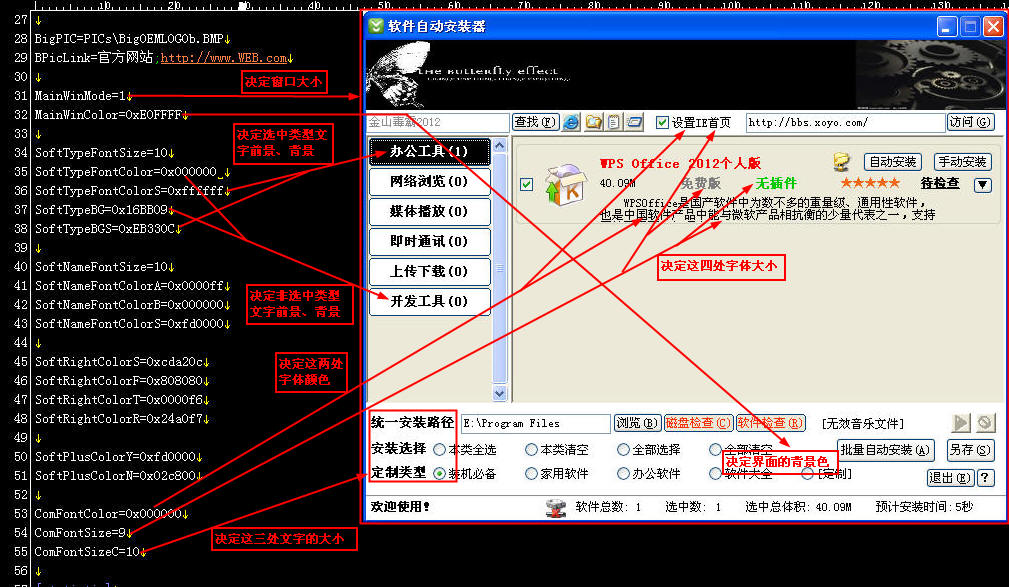Expand the WPS Office entry dropdown arrow
The image size is (1009, 587).
click(x=982, y=185)
